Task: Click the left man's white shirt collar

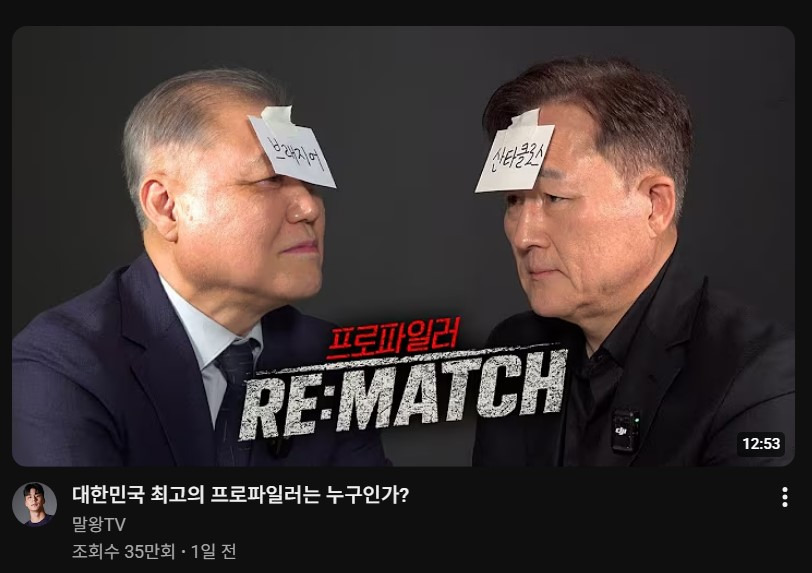Action: (x=205, y=332)
